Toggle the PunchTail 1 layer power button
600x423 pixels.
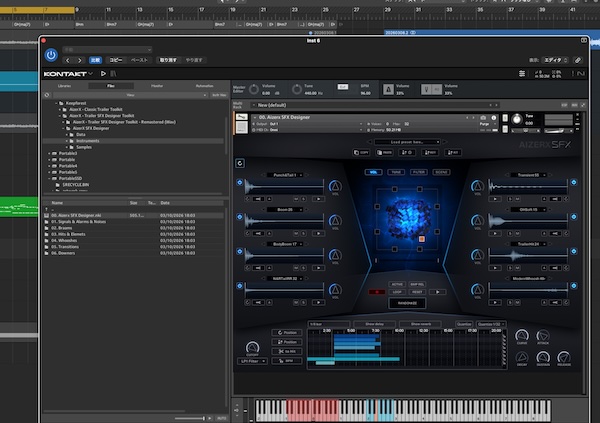[240, 182]
